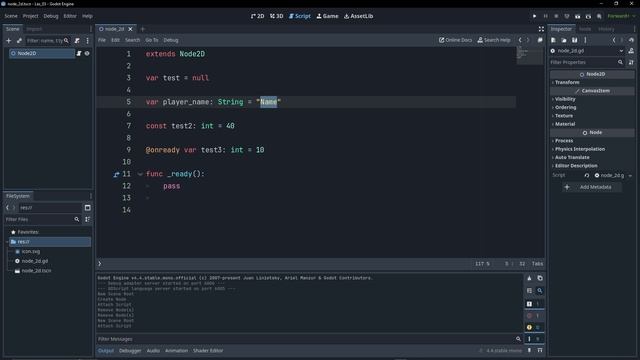Open the script editor Search menu

[132, 40]
